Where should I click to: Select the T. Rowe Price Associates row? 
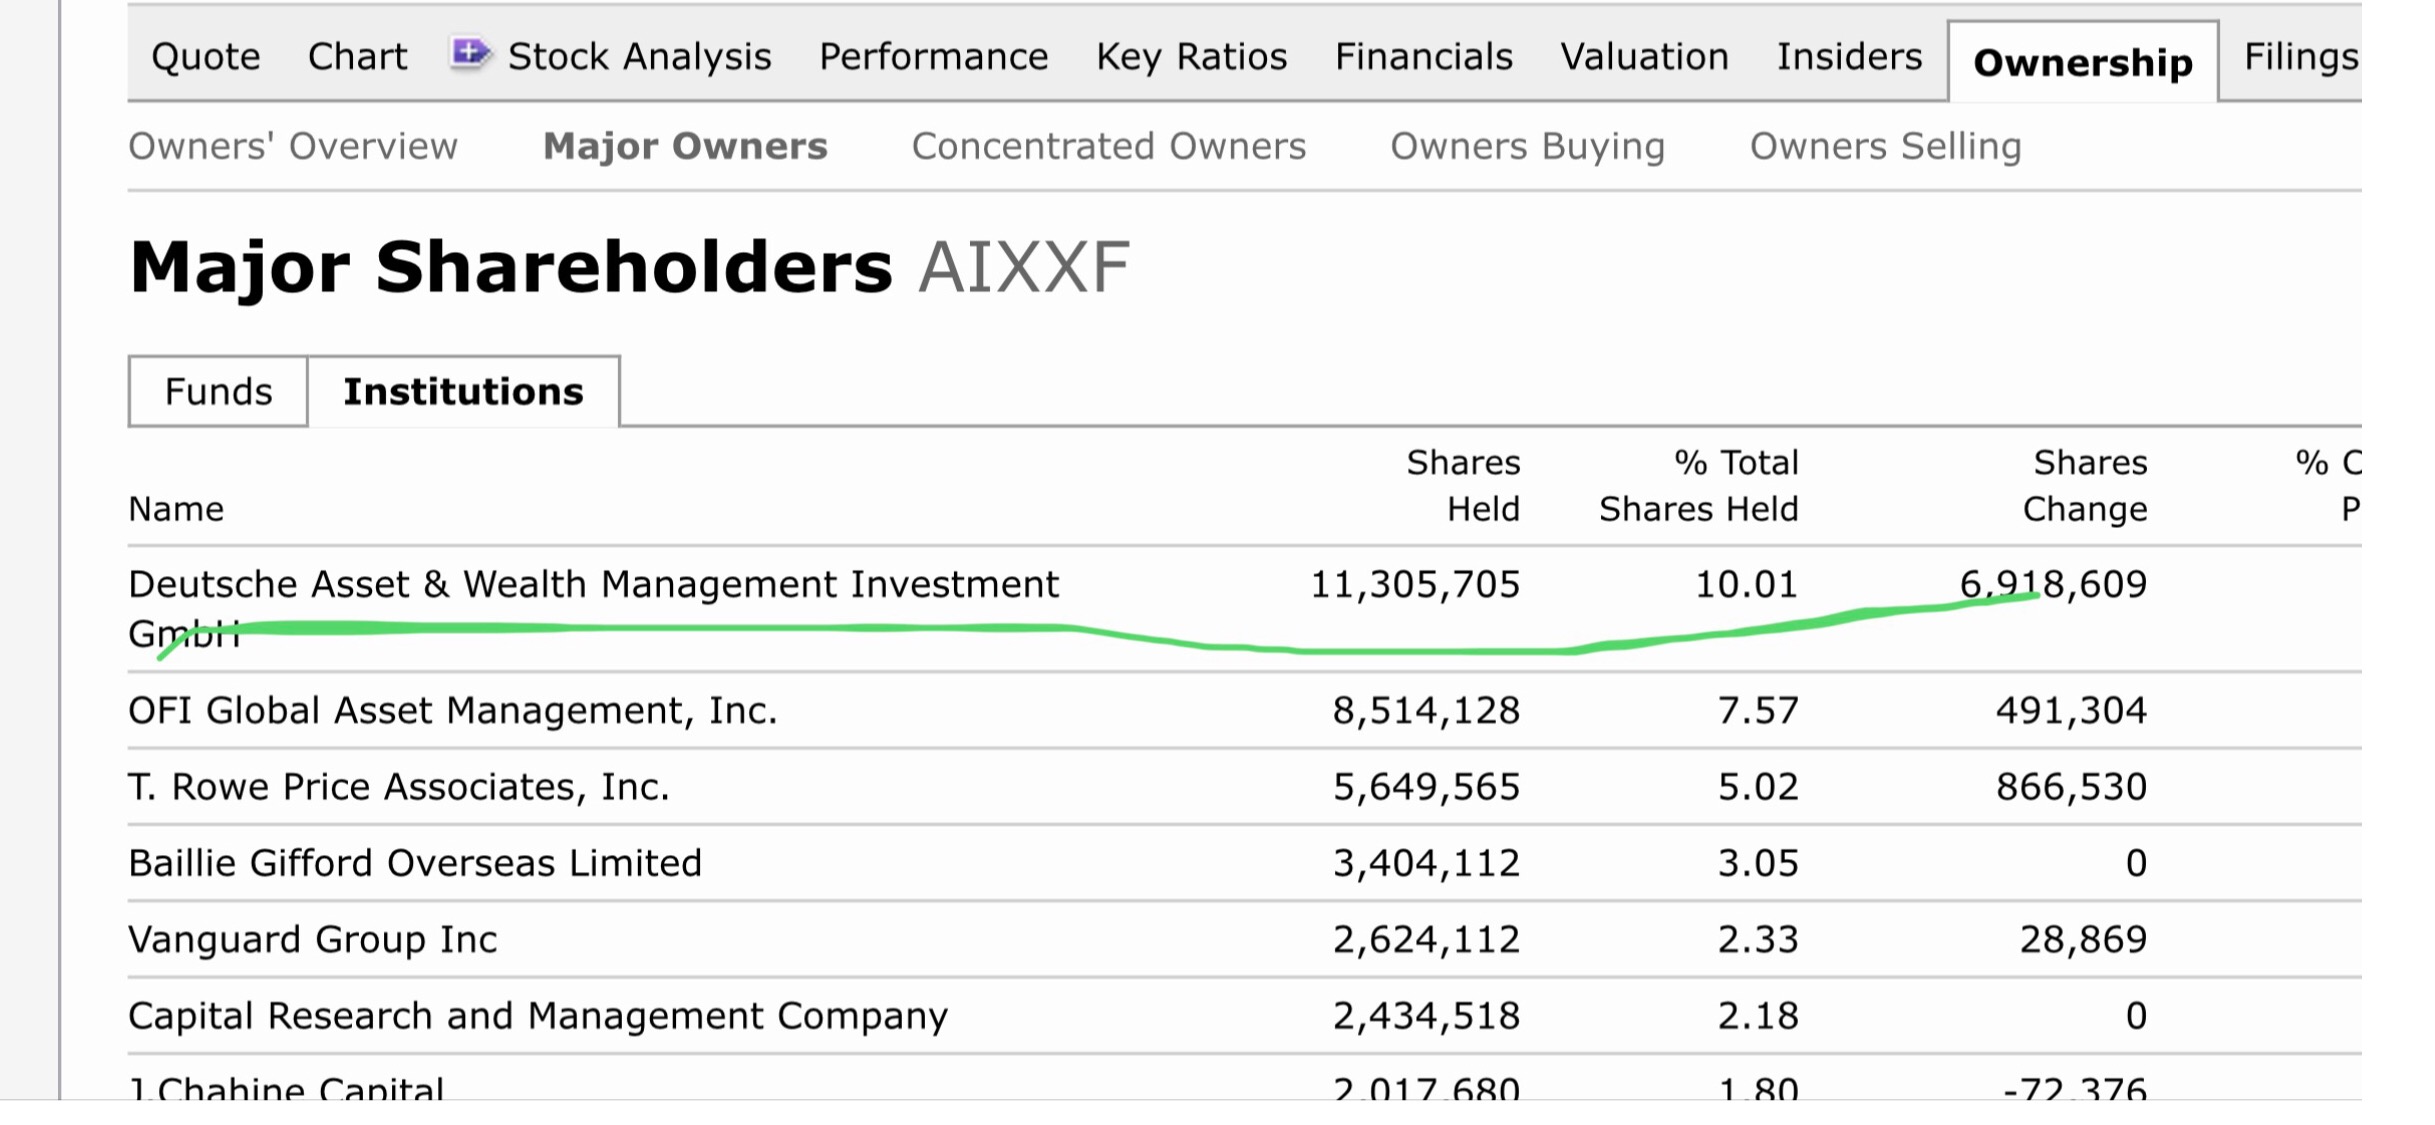coord(398,787)
